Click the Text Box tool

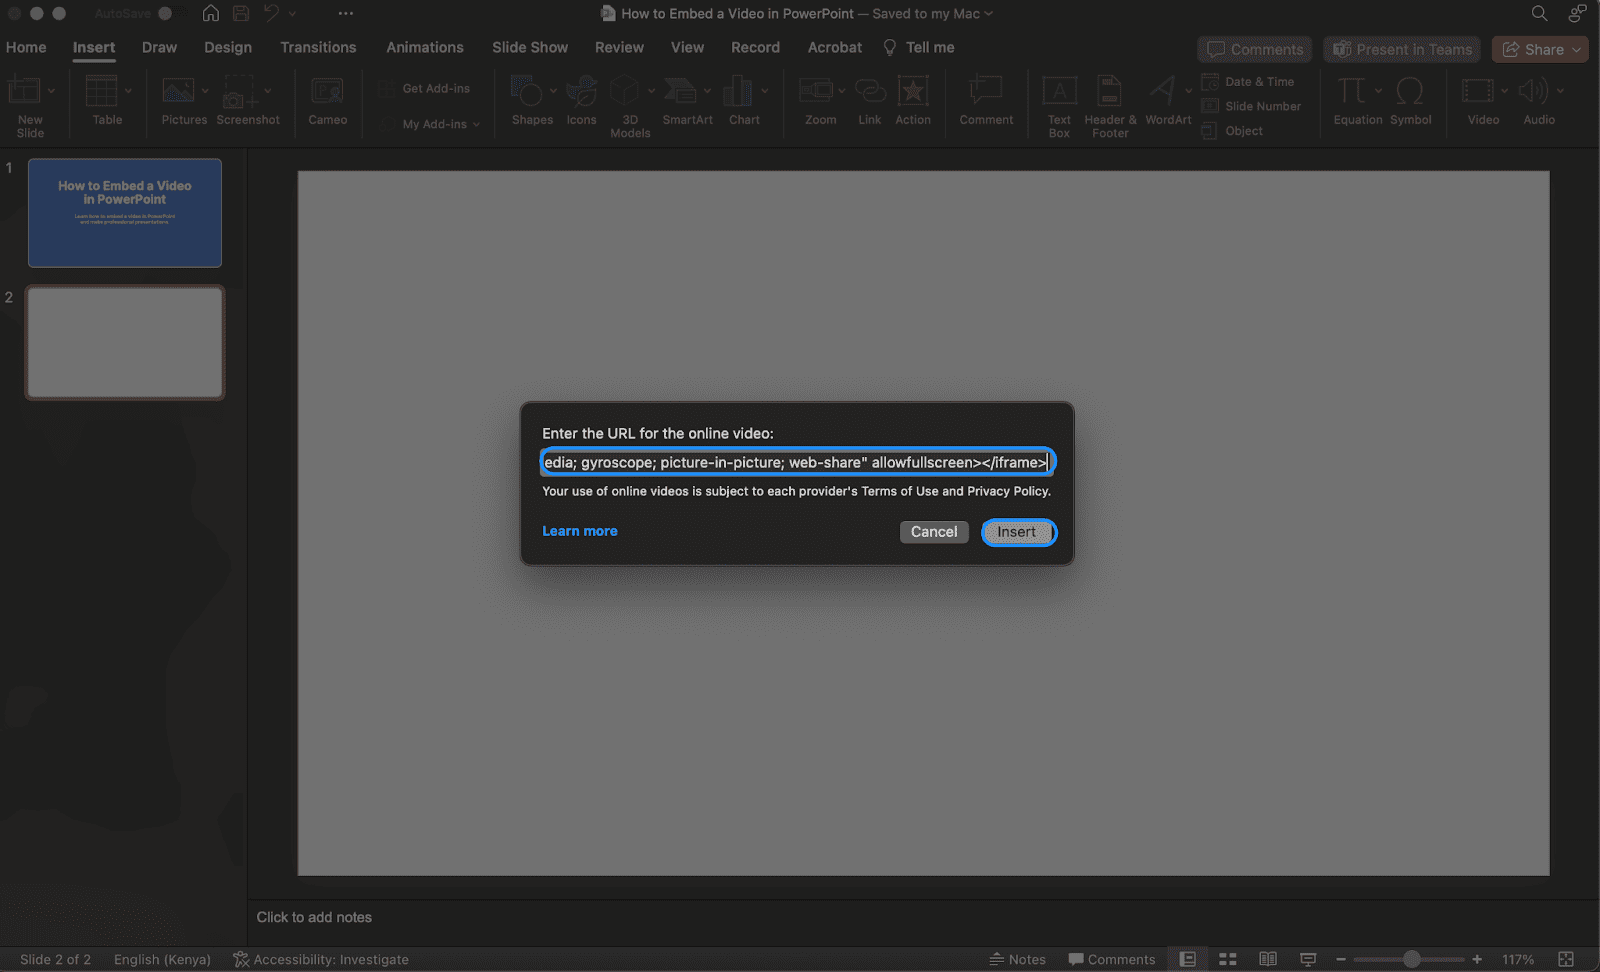coord(1060,91)
